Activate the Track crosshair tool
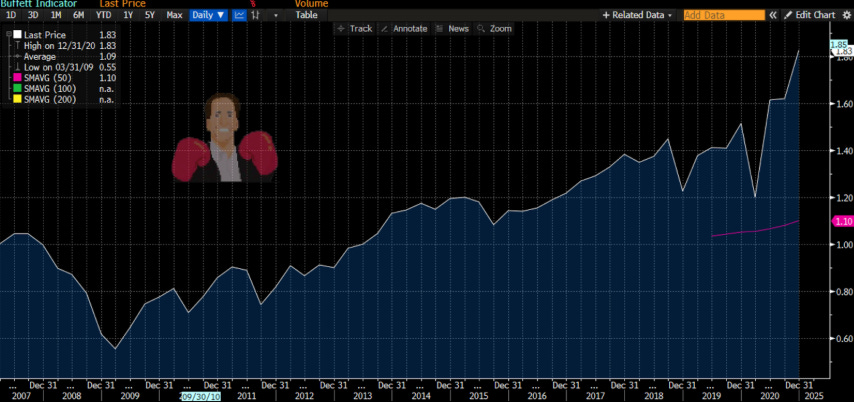Screen dimensions: 854x402 [x=355, y=28]
